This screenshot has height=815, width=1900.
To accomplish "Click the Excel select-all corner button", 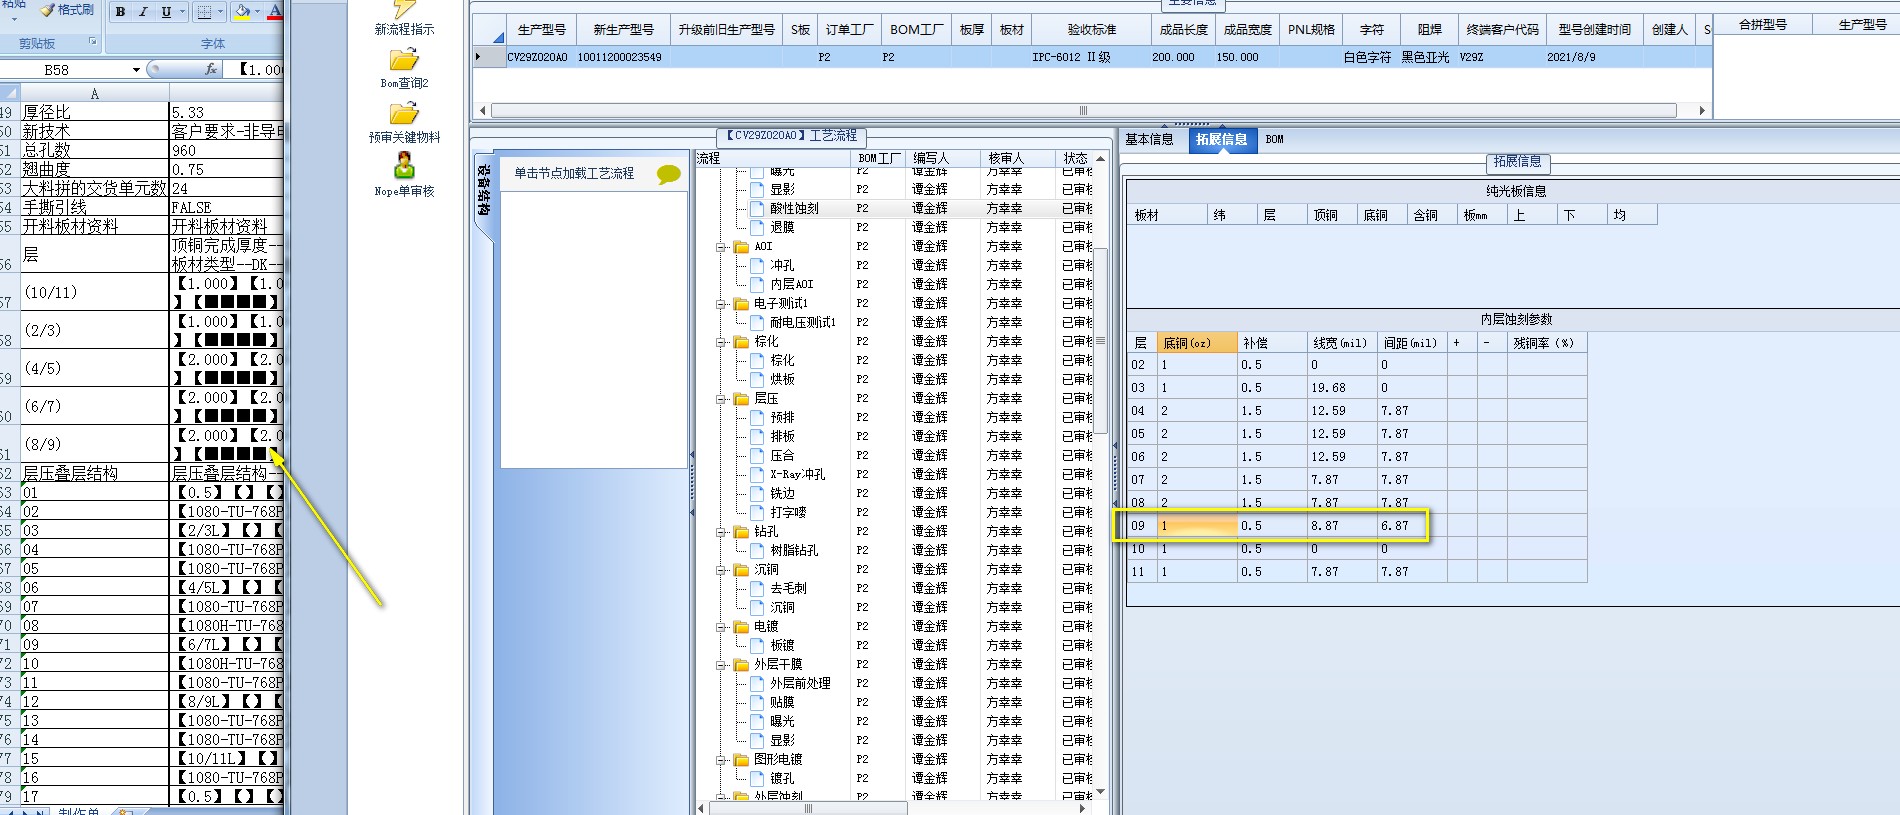I will click(10, 94).
